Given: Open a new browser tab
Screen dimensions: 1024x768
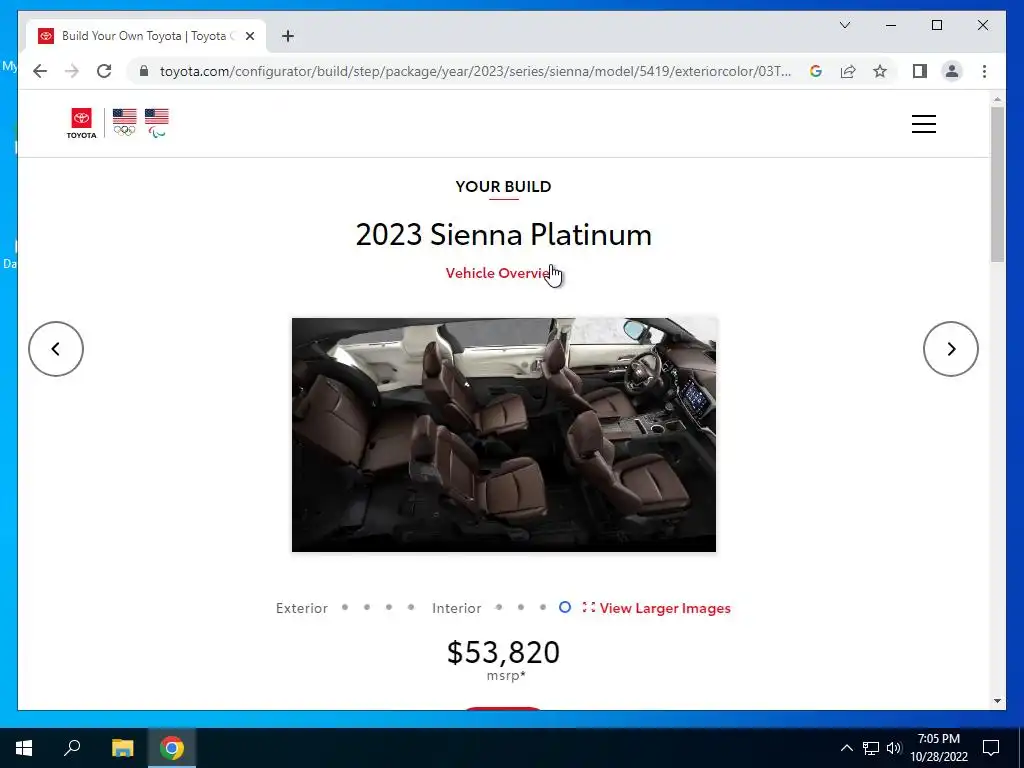Looking at the screenshot, I should tap(288, 37).
